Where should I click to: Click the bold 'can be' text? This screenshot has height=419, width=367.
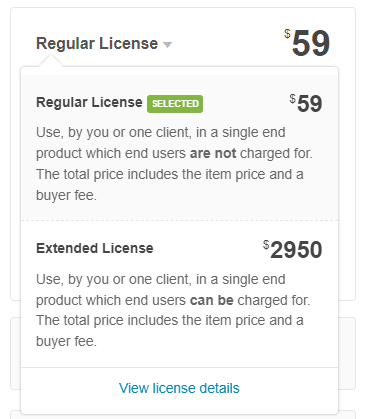click(x=211, y=300)
